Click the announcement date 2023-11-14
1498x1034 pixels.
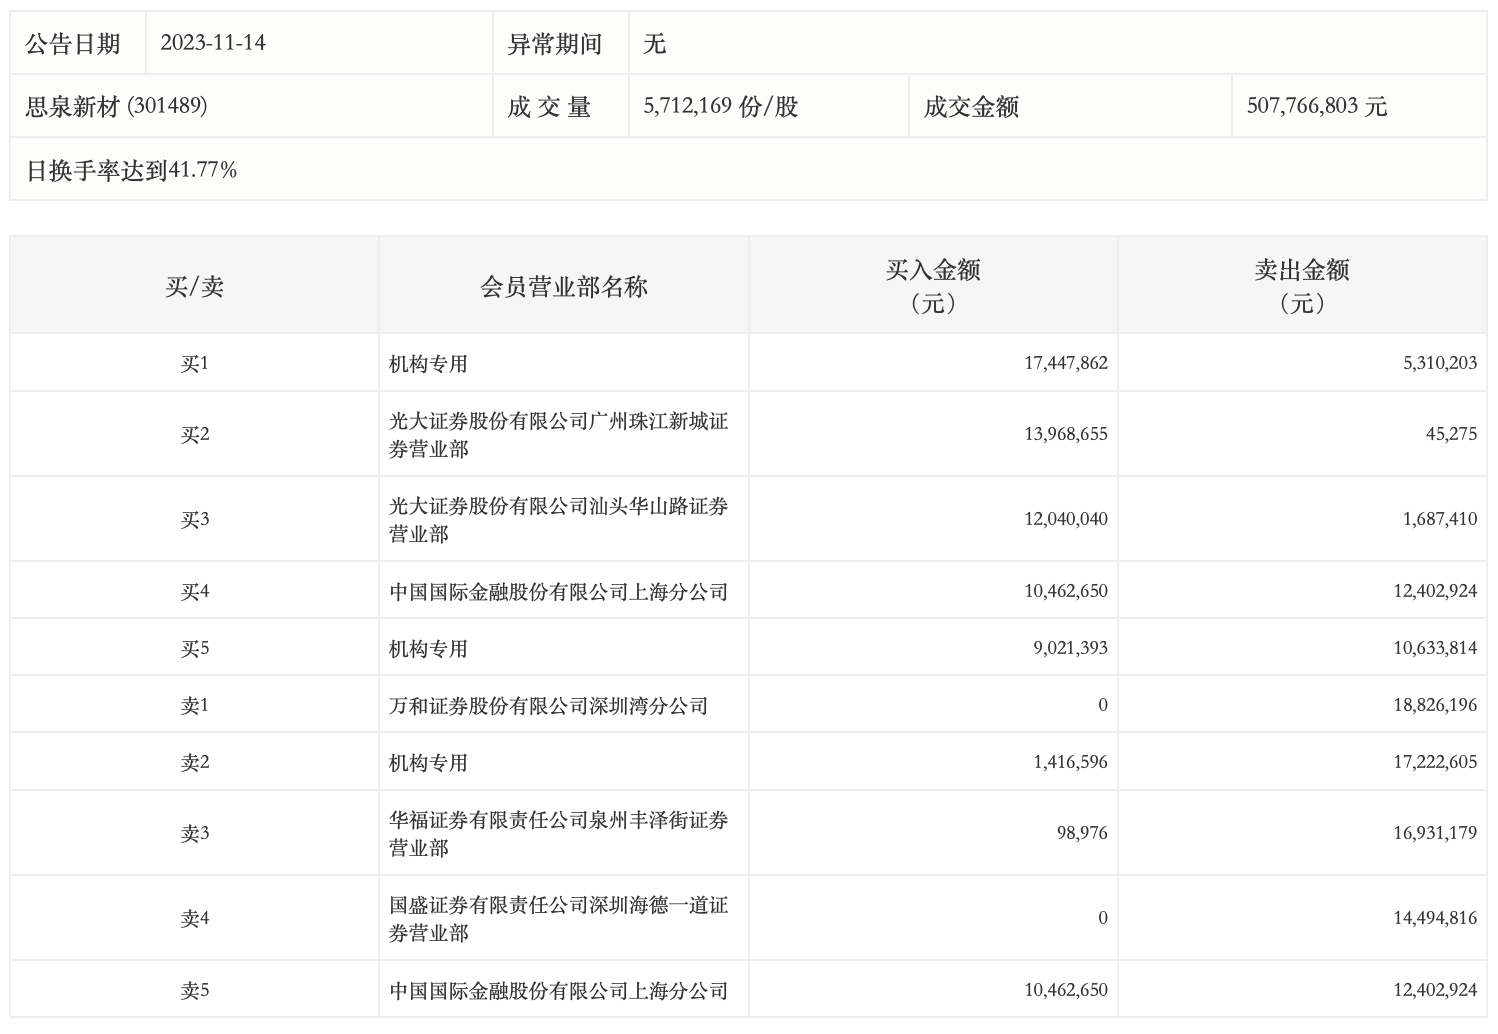point(213,43)
